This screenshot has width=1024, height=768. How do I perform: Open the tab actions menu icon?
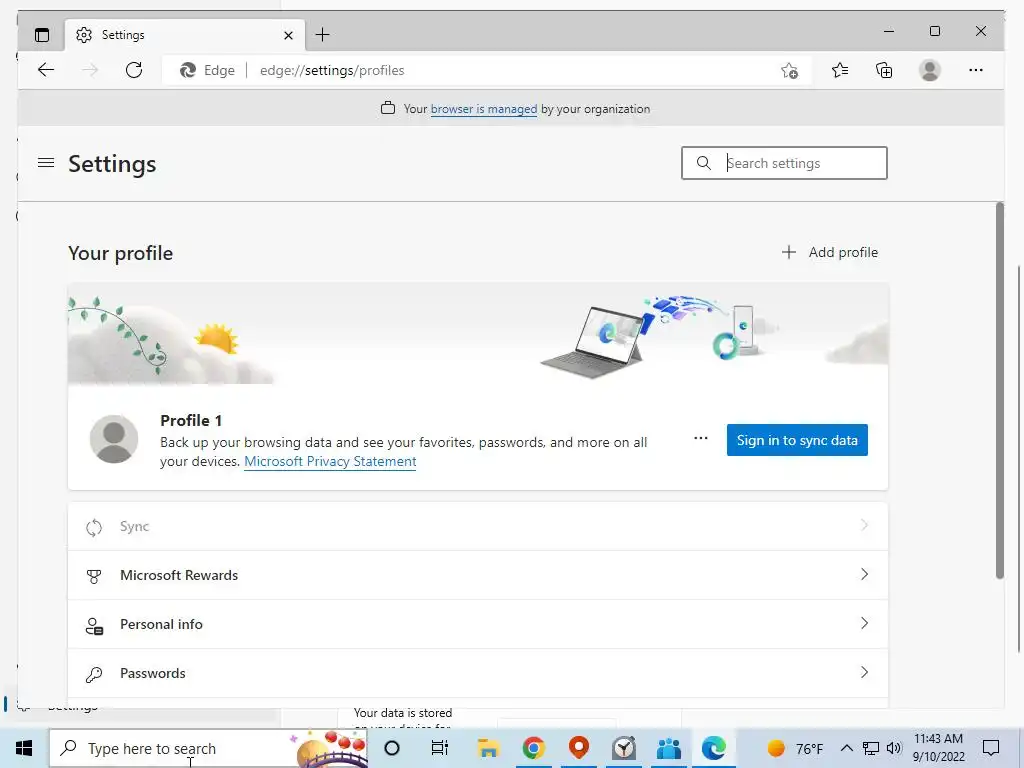coord(42,35)
